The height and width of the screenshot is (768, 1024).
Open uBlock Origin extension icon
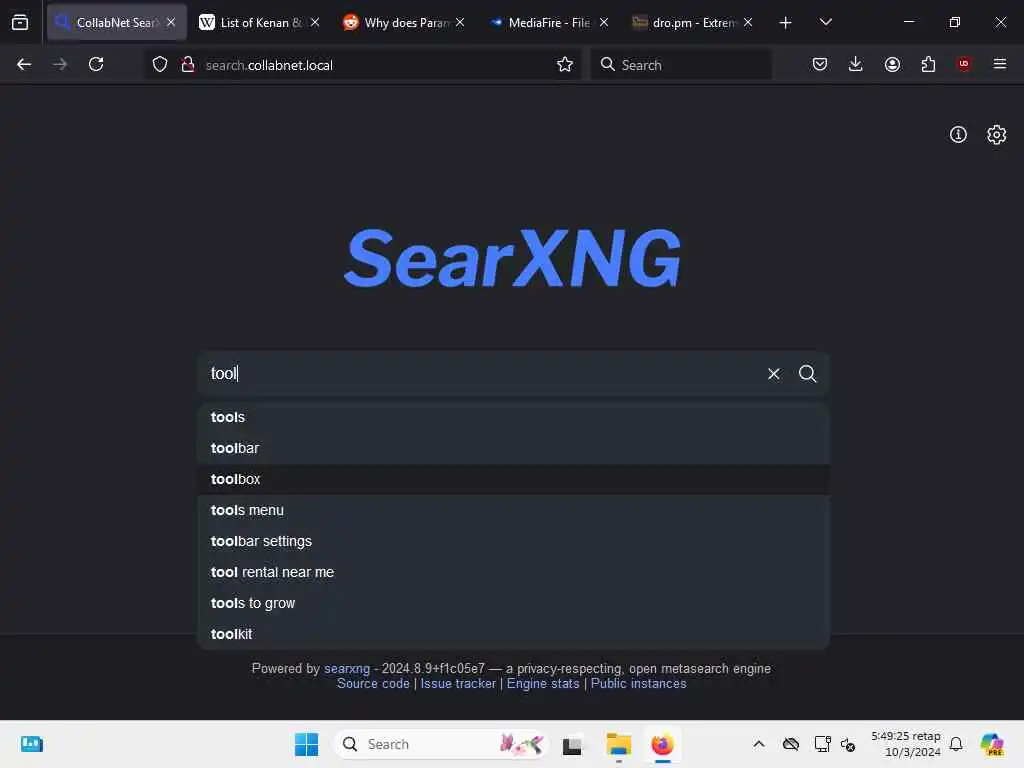964,64
